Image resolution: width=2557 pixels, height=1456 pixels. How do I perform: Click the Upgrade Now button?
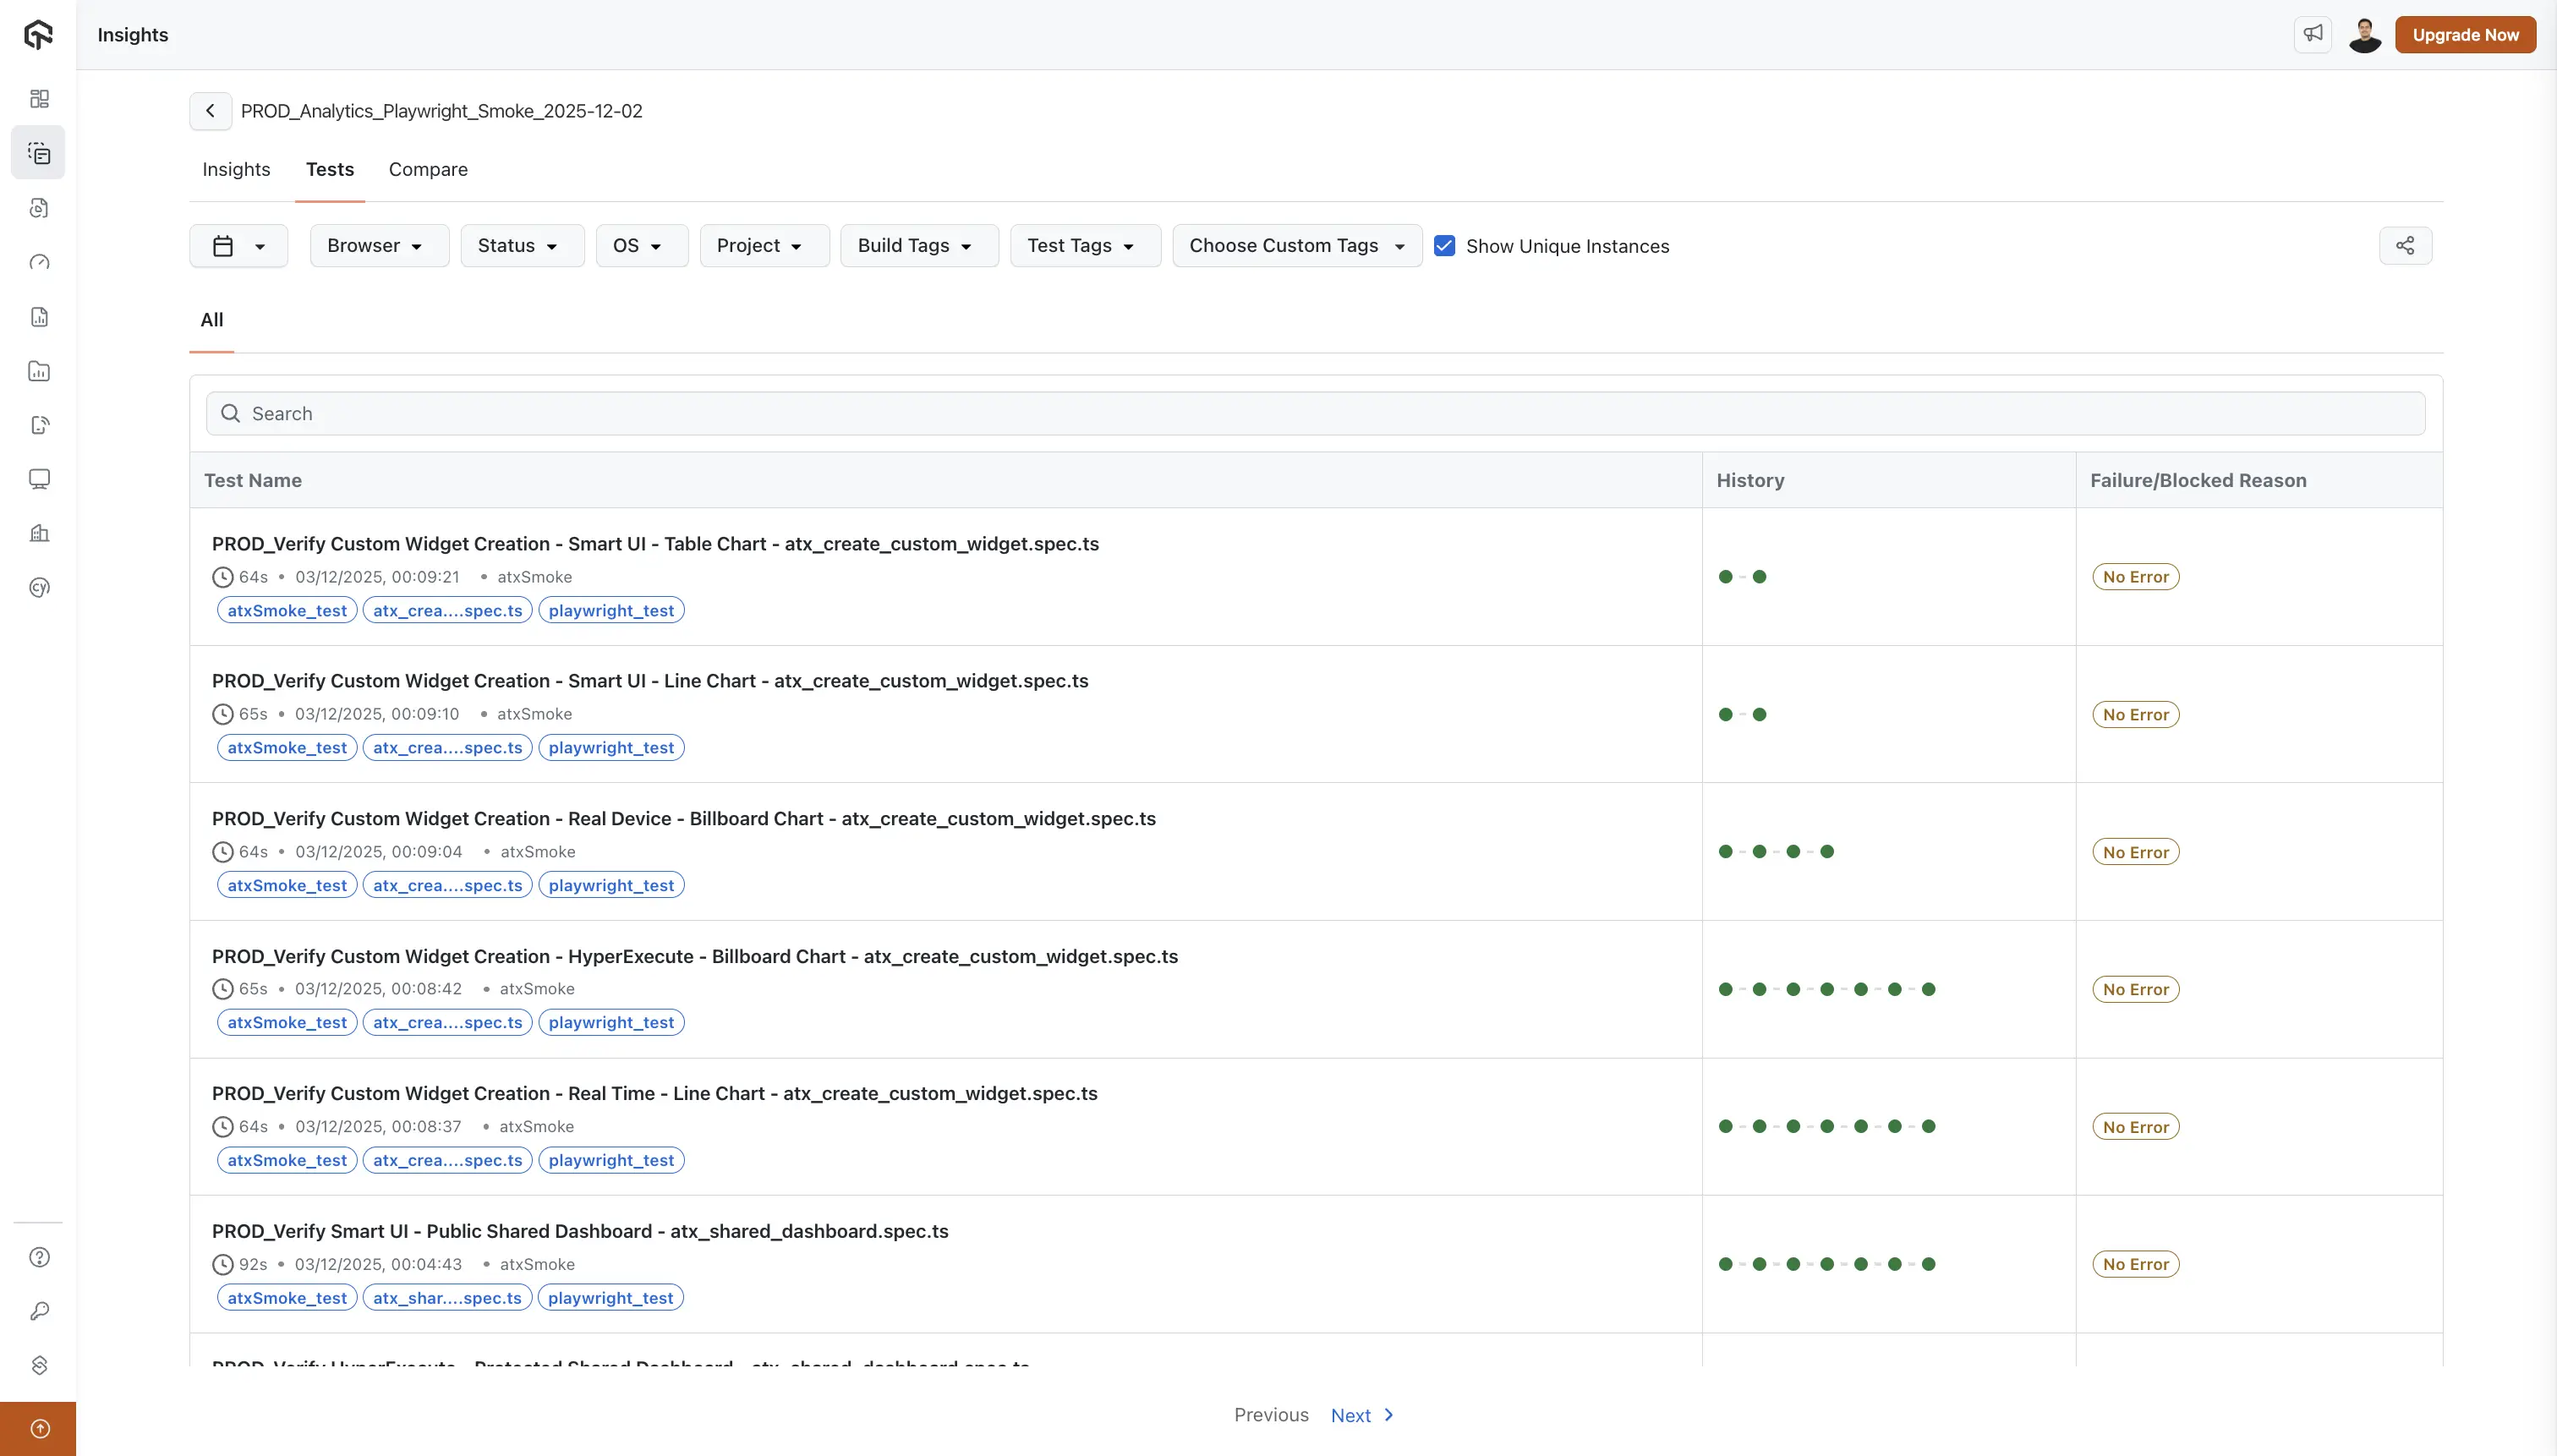[x=2465, y=34]
